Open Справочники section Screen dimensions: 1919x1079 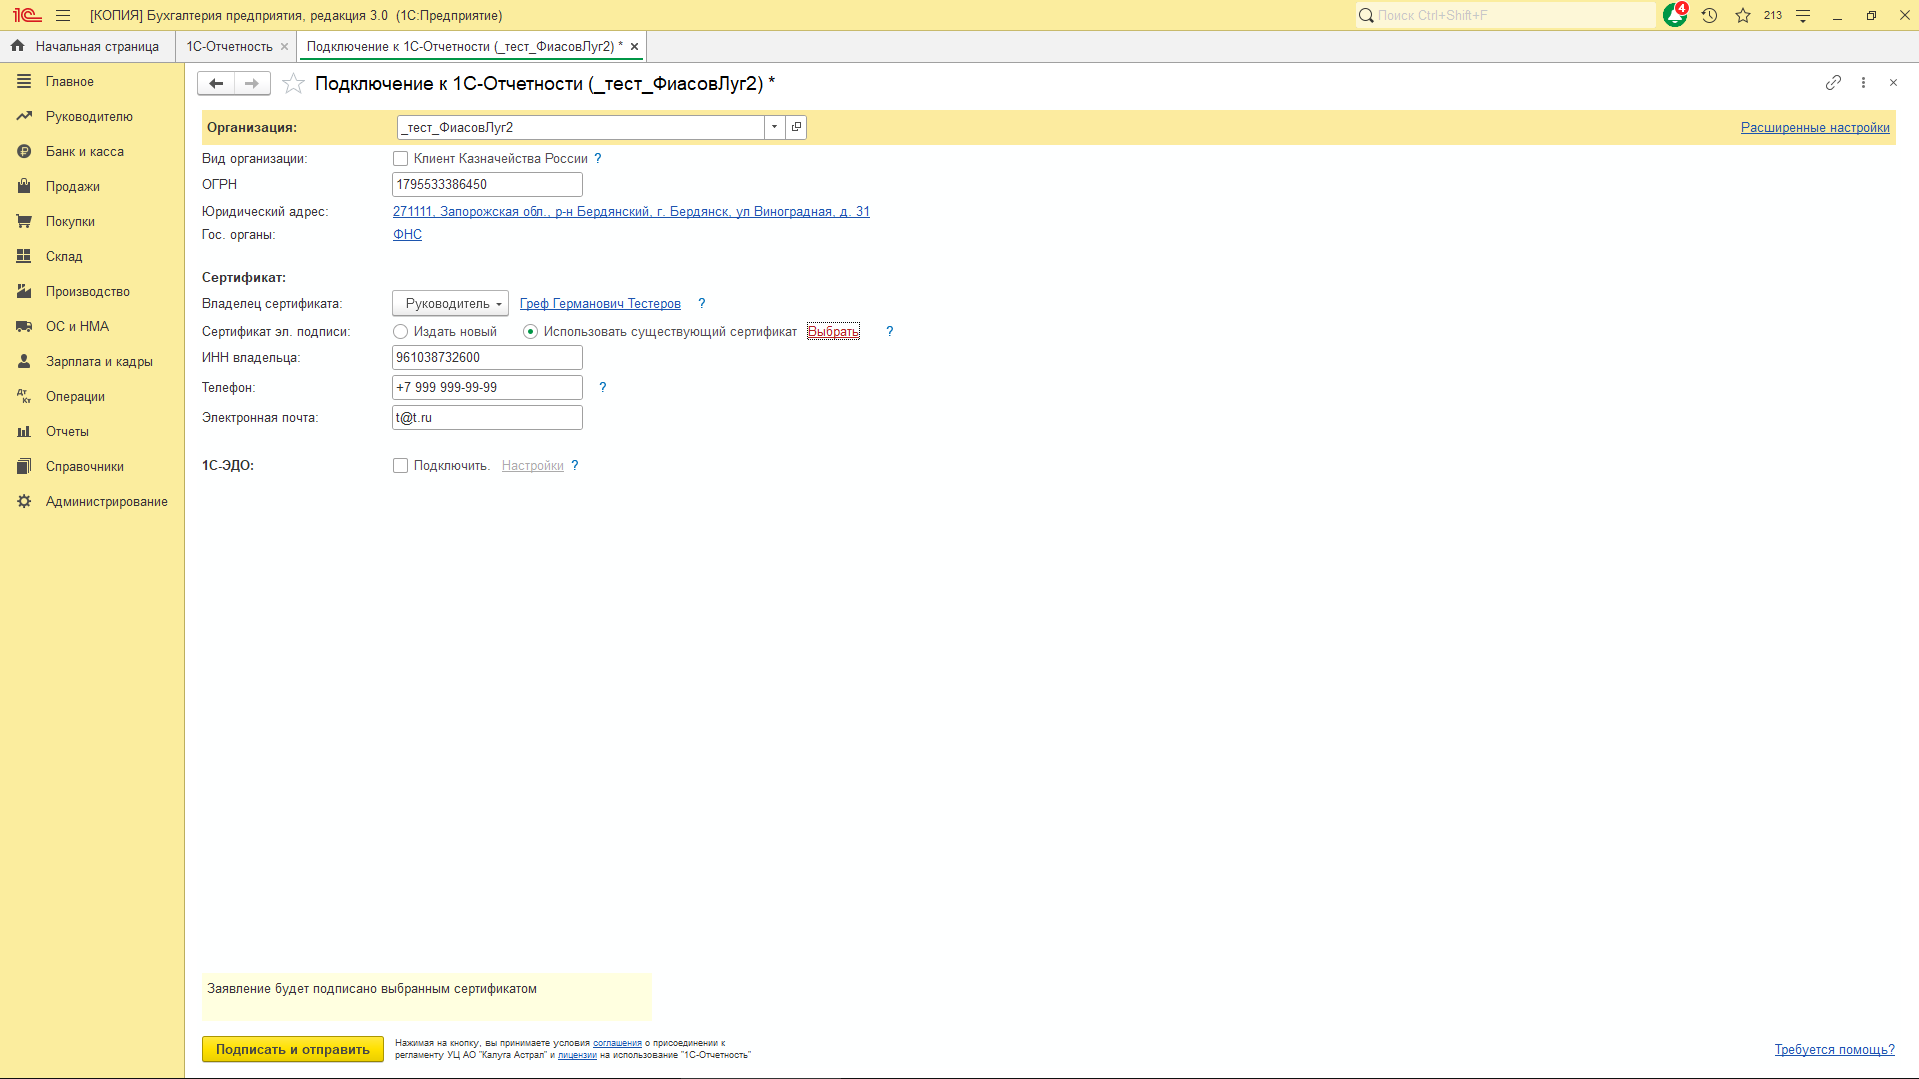[92, 466]
